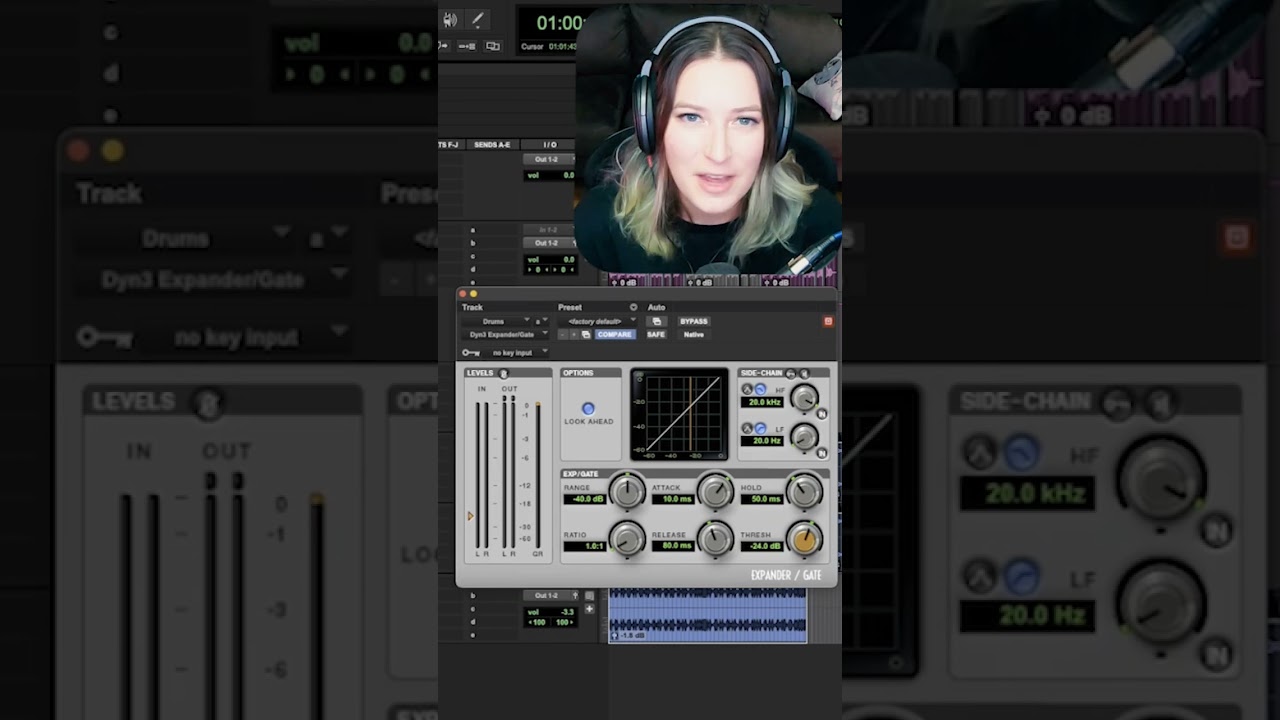
Task: Click the blue drum audio clip waveform
Action: coord(708,614)
